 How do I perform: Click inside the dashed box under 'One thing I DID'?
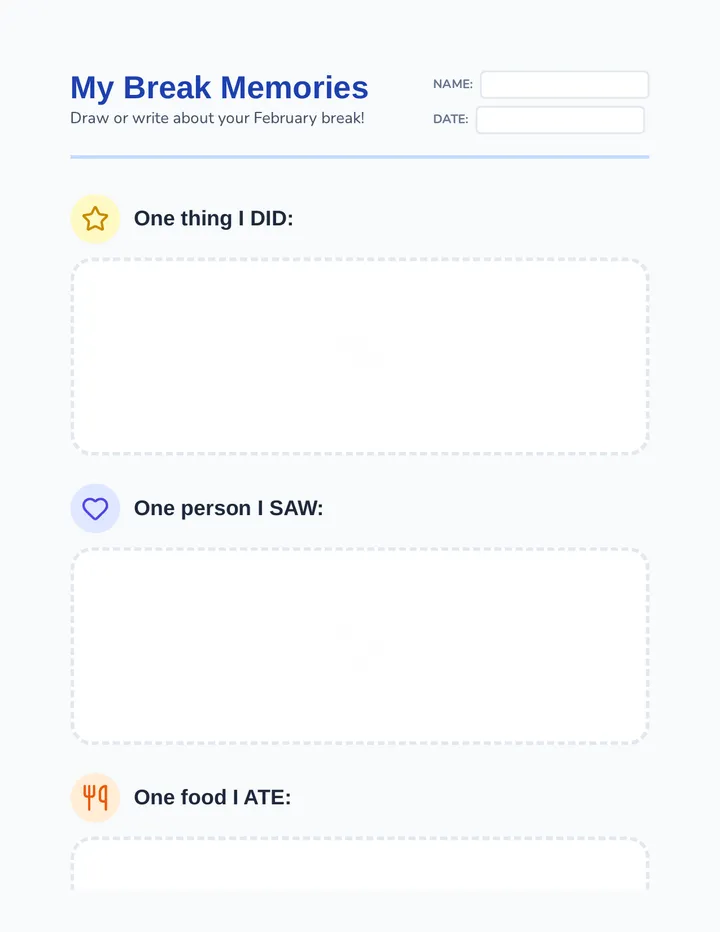click(x=360, y=357)
